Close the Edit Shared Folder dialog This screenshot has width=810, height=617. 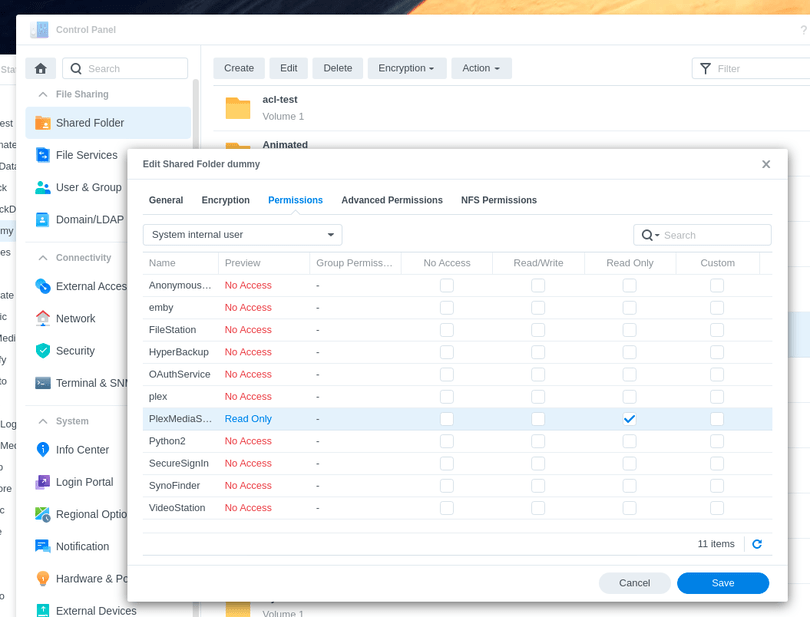tap(766, 164)
